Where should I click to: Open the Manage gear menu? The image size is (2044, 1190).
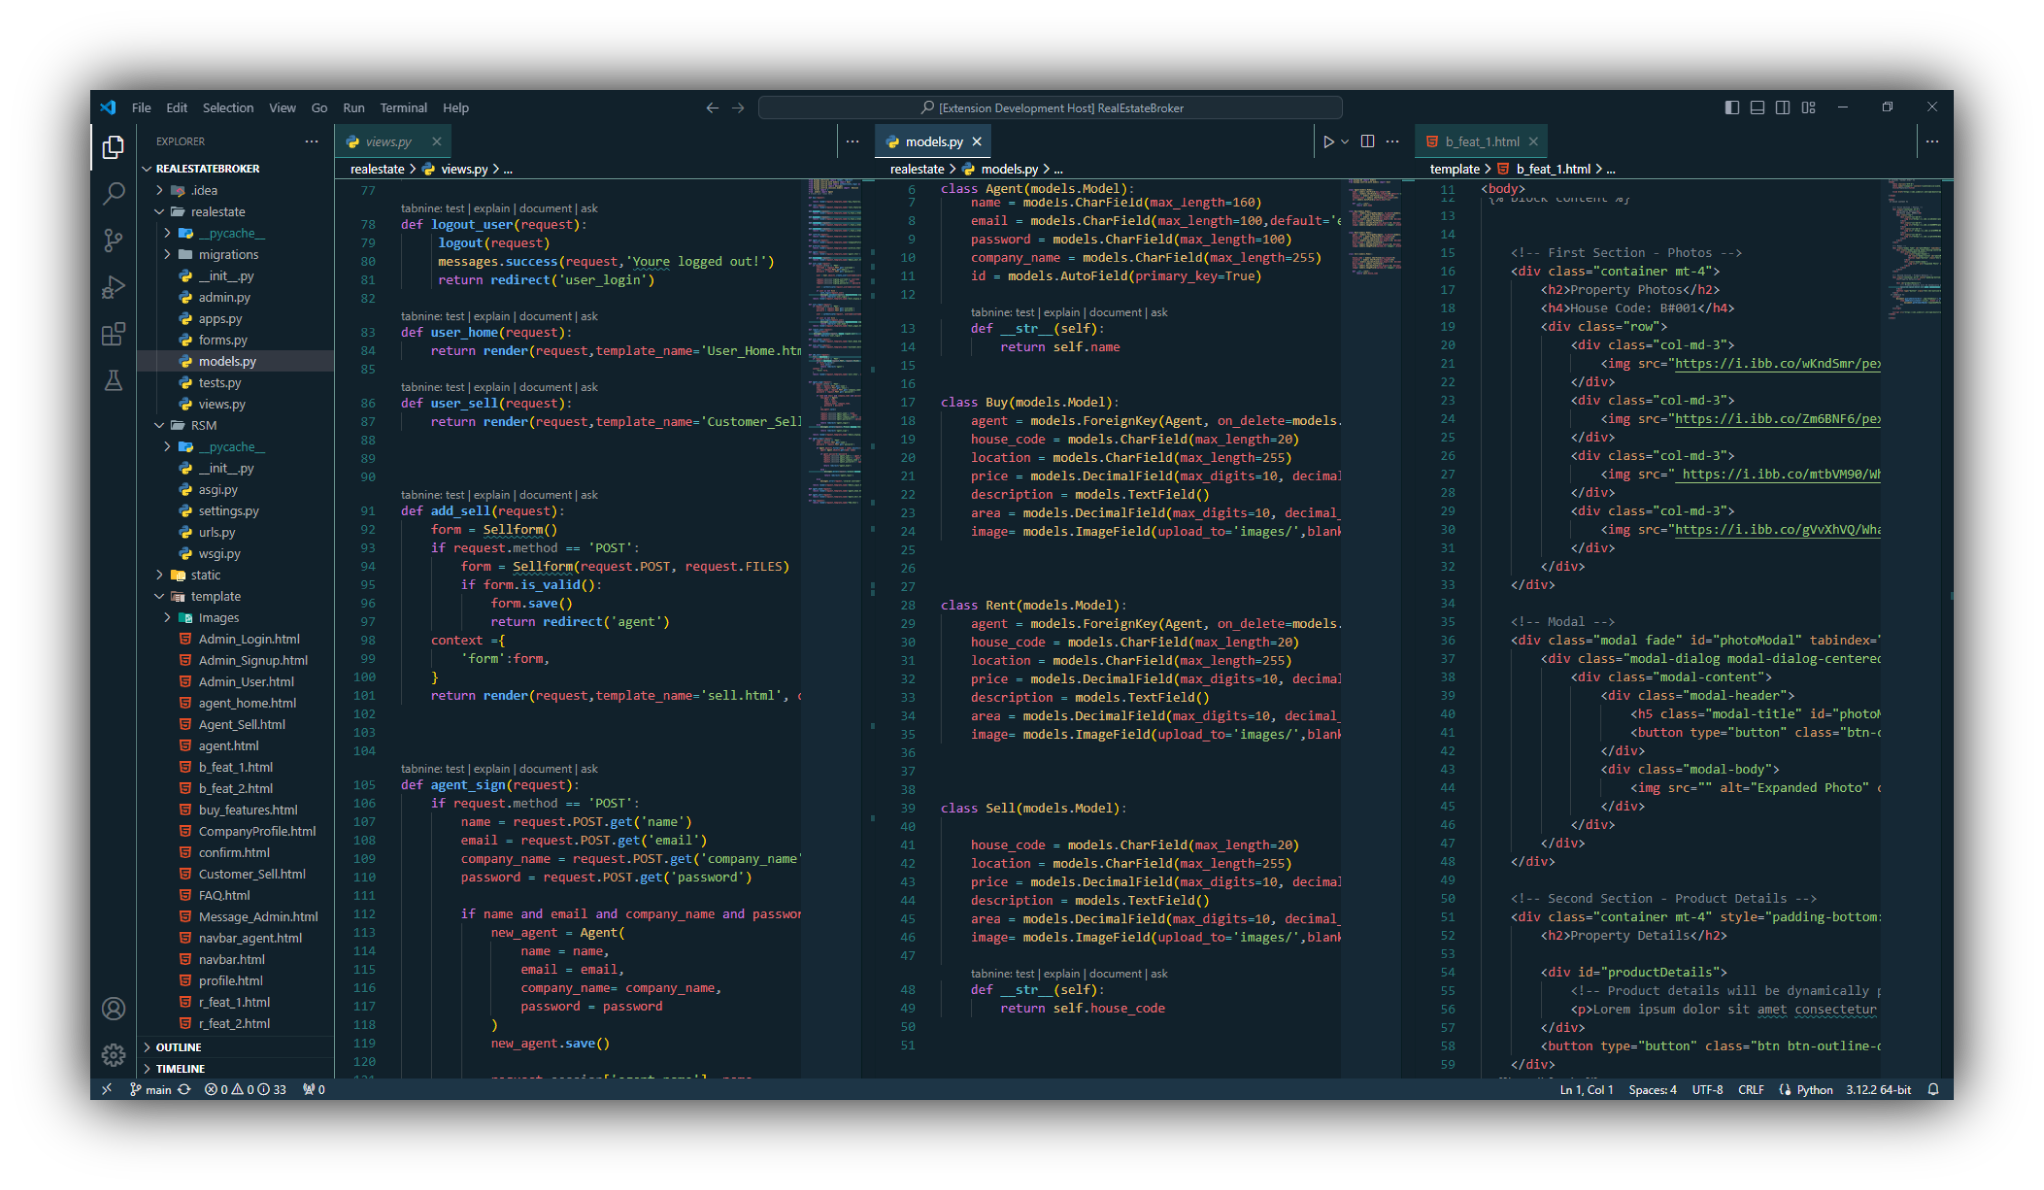113,1054
